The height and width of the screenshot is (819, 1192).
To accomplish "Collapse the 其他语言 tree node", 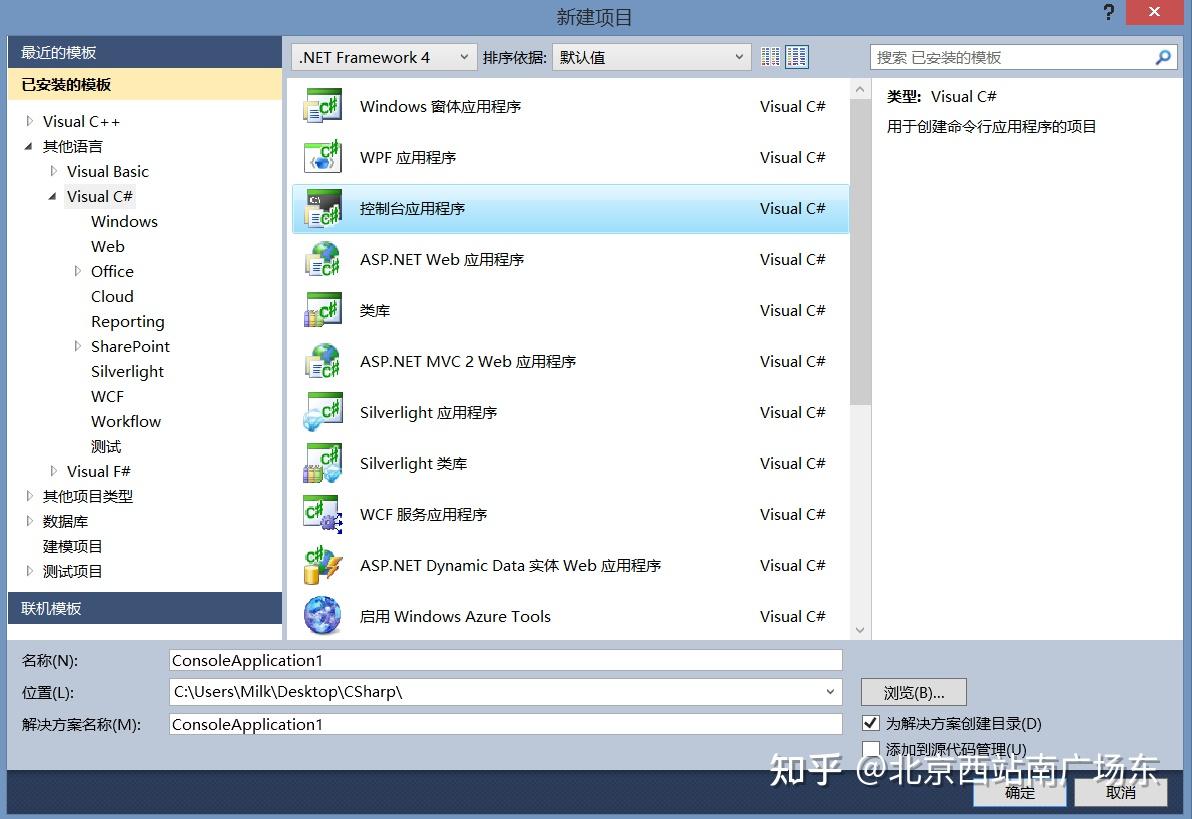I will pyautogui.click(x=29, y=146).
